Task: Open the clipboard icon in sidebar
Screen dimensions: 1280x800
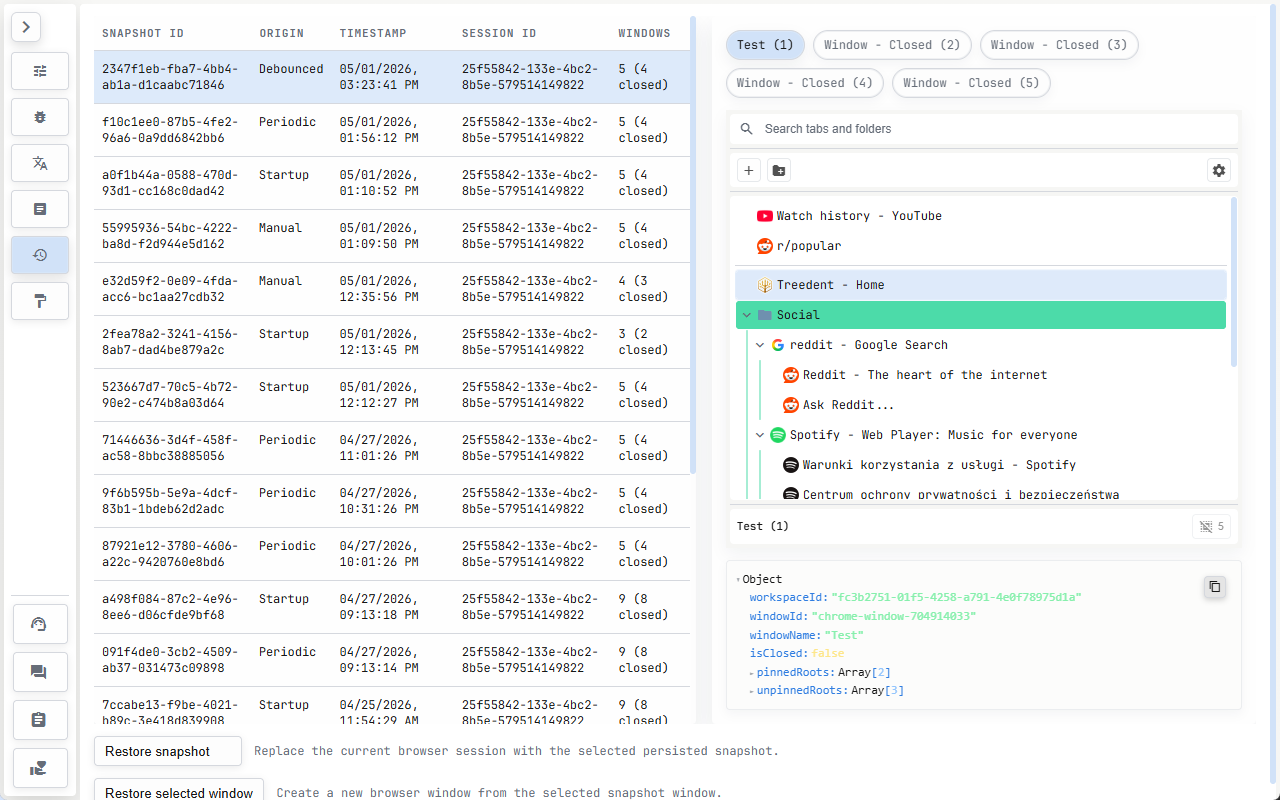Action: pyautogui.click(x=40, y=720)
